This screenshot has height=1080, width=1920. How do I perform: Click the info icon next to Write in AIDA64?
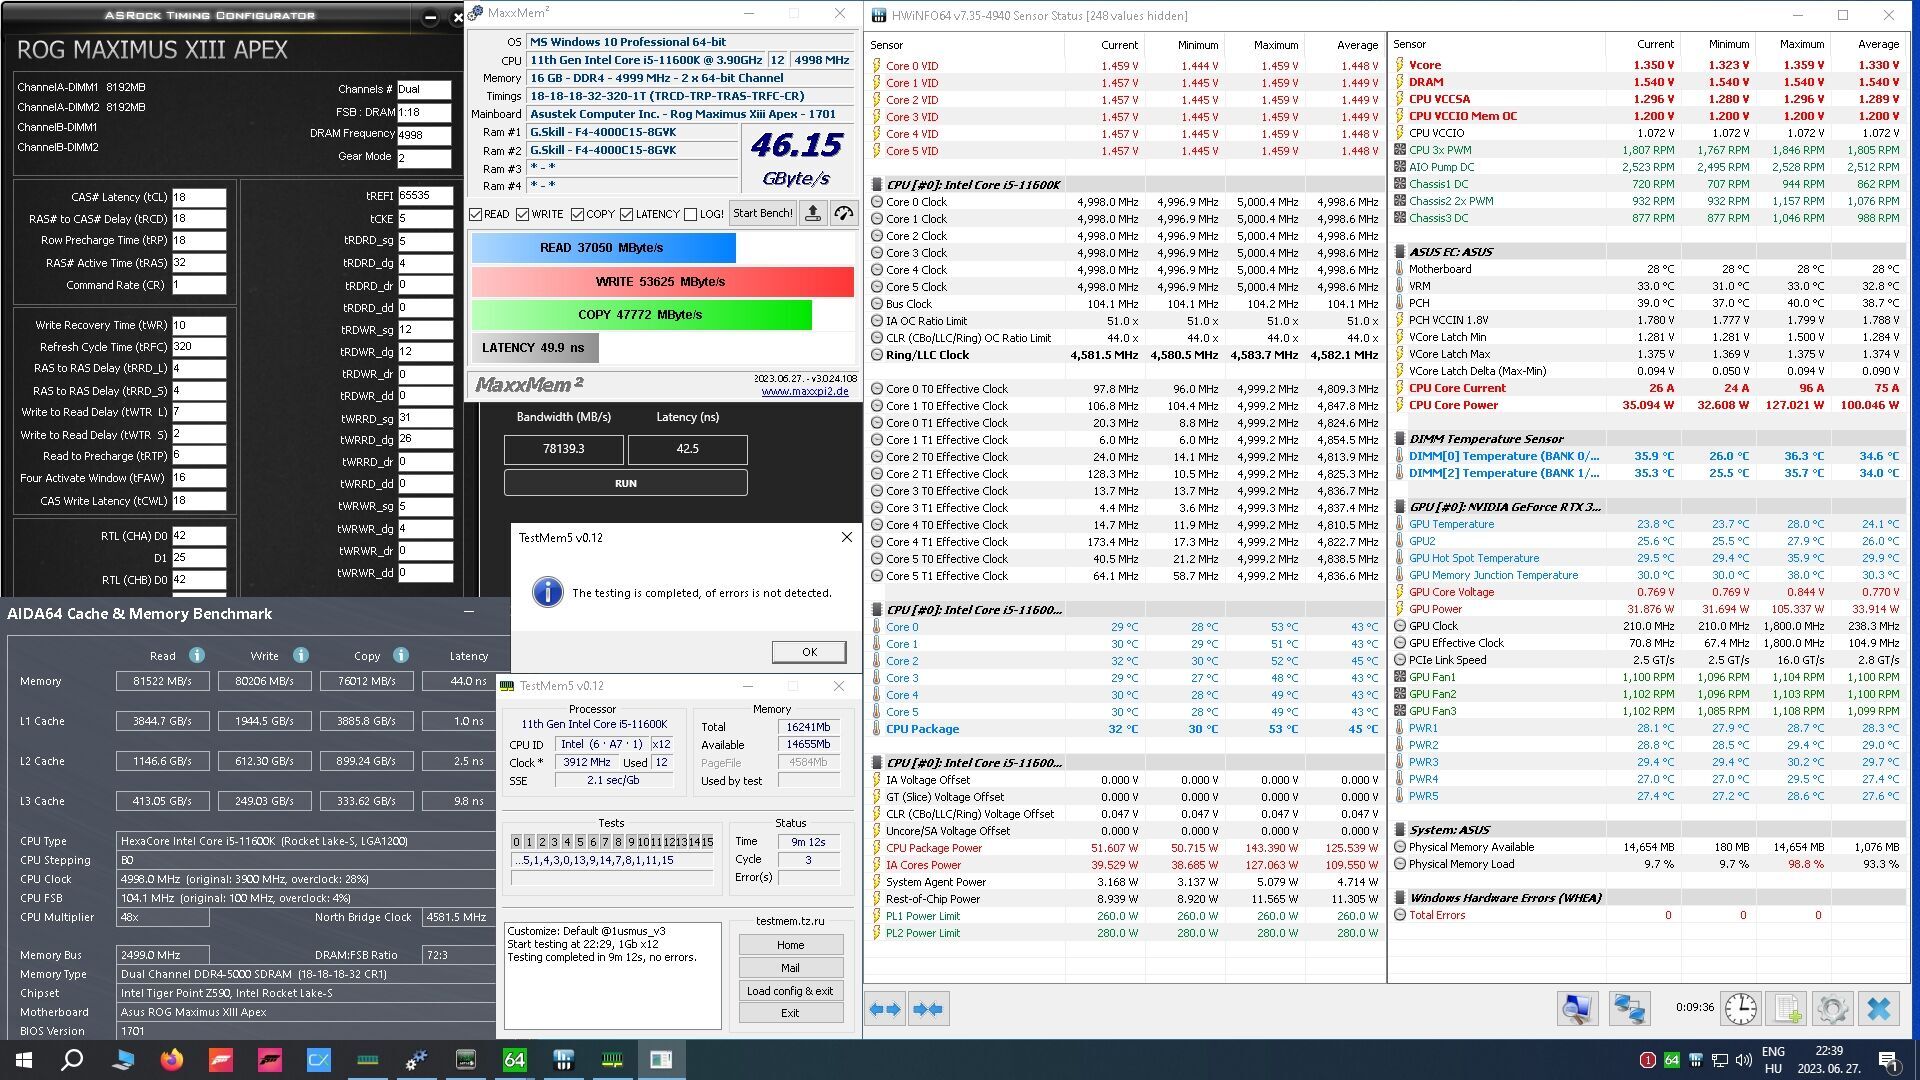coord(301,655)
